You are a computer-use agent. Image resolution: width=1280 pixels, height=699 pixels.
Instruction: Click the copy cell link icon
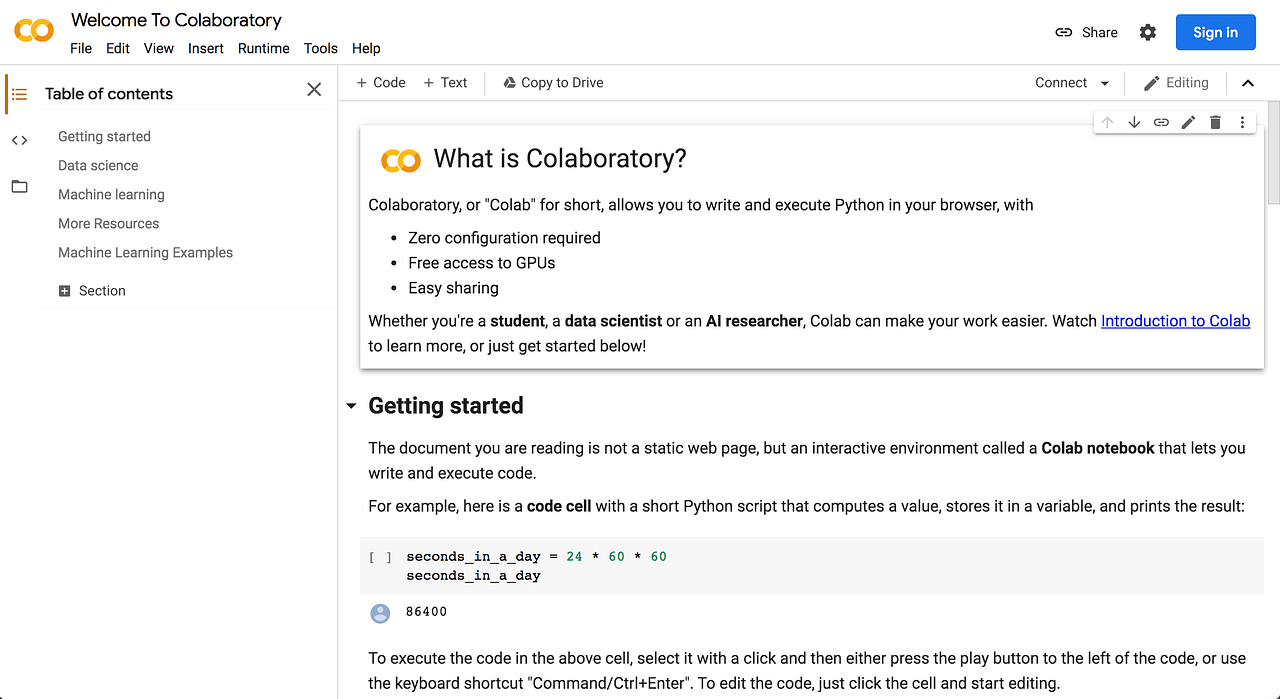pos(1161,121)
